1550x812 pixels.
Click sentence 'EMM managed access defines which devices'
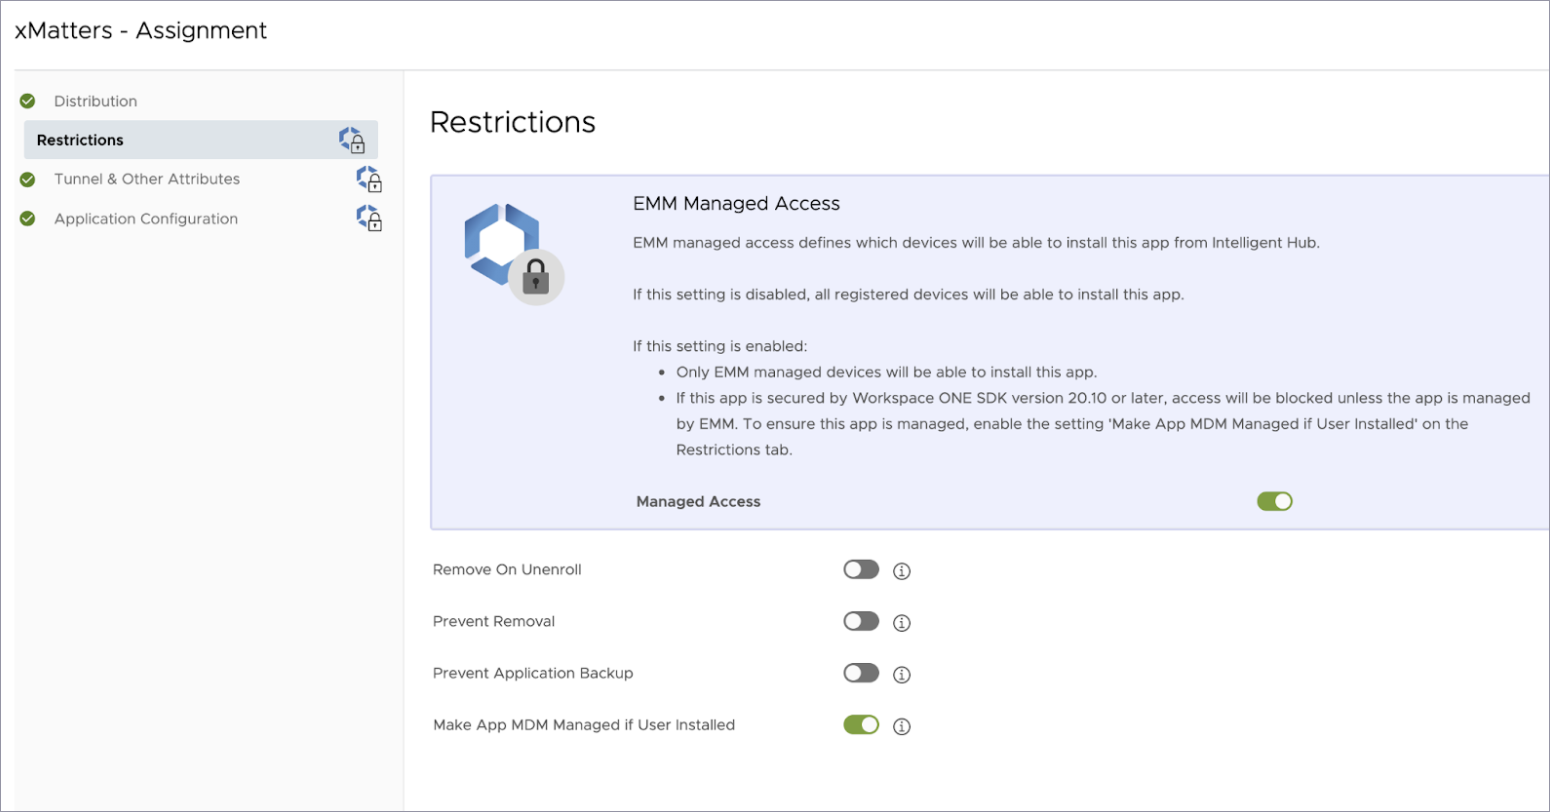[x=976, y=242]
